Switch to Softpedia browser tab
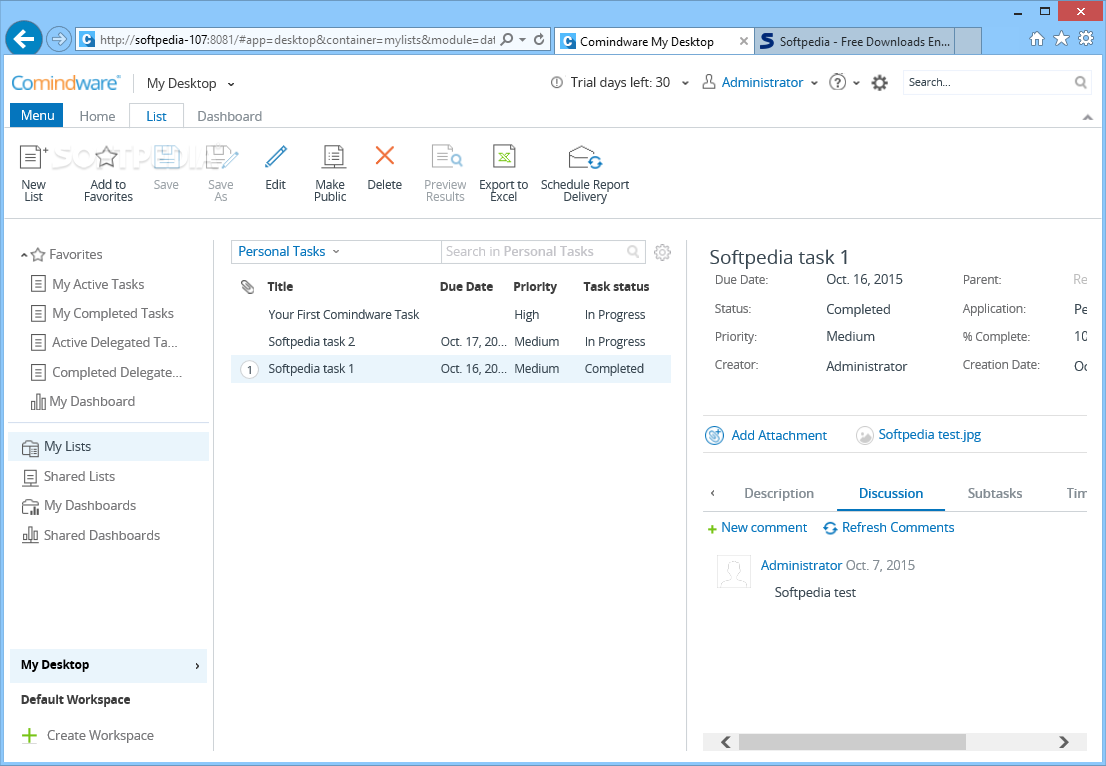 coord(855,42)
